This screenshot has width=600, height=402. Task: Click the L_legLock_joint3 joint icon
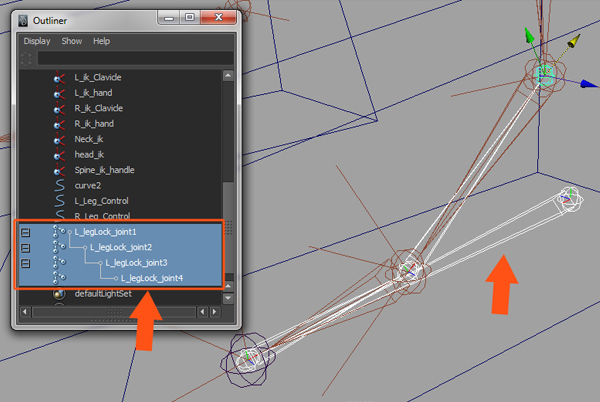pyautogui.click(x=59, y=263)
